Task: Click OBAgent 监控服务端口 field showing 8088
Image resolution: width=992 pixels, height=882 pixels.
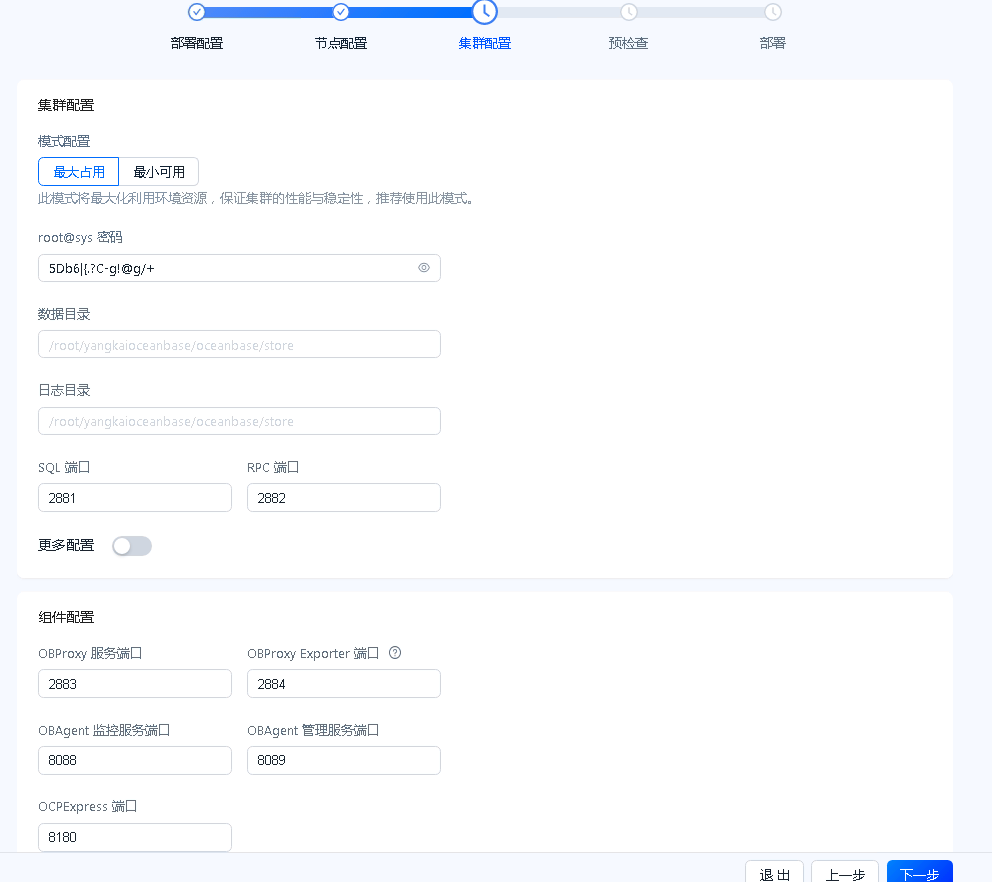Action: [x=135, y=760]
